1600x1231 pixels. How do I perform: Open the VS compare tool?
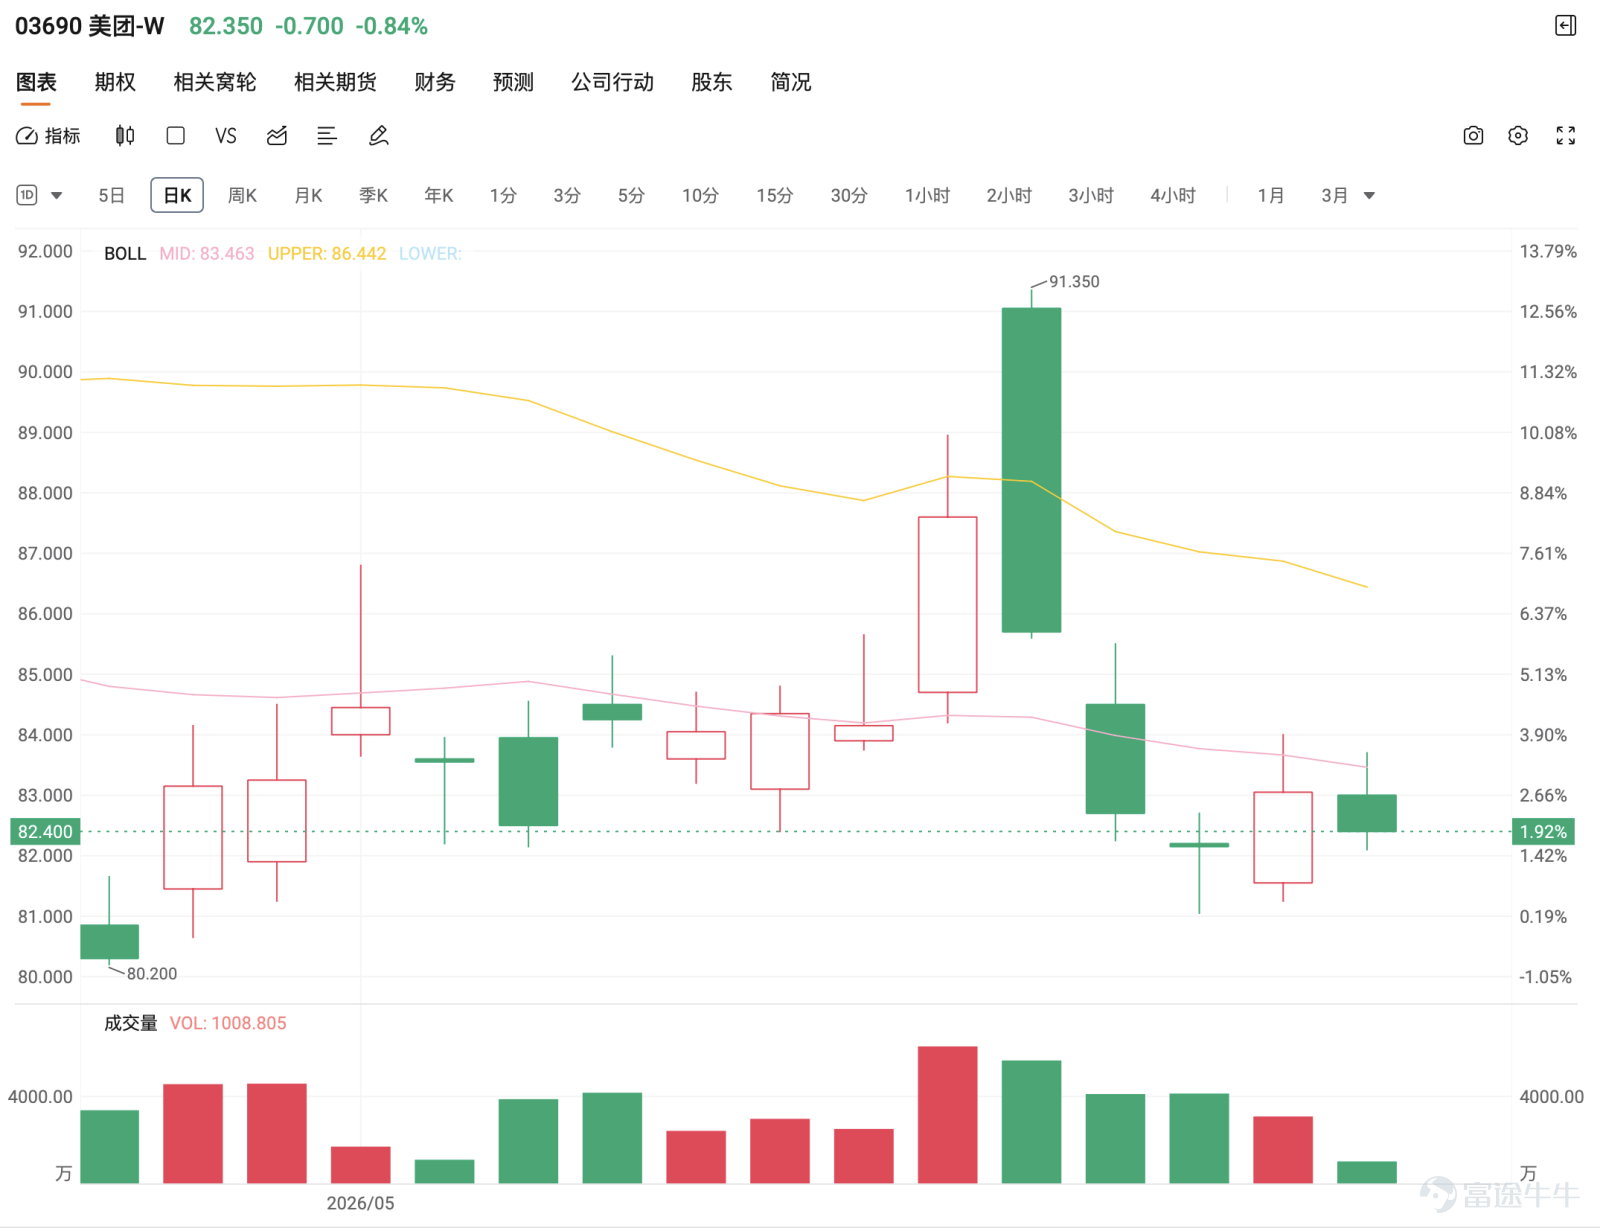(x=226, y=136)
